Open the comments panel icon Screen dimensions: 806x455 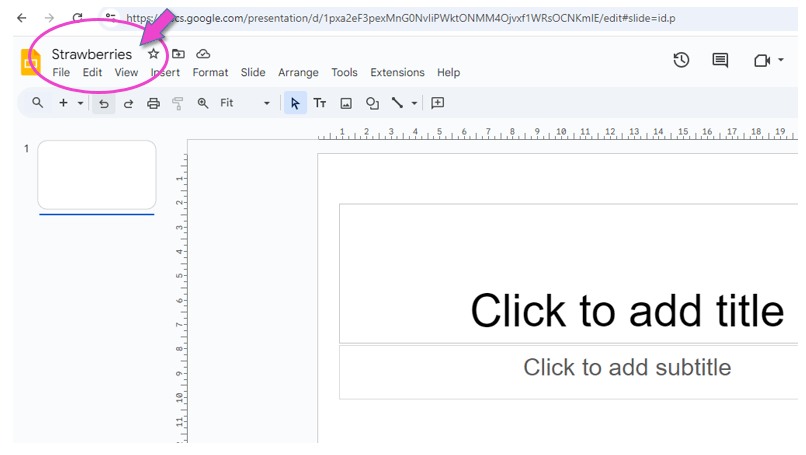point(720,61)
